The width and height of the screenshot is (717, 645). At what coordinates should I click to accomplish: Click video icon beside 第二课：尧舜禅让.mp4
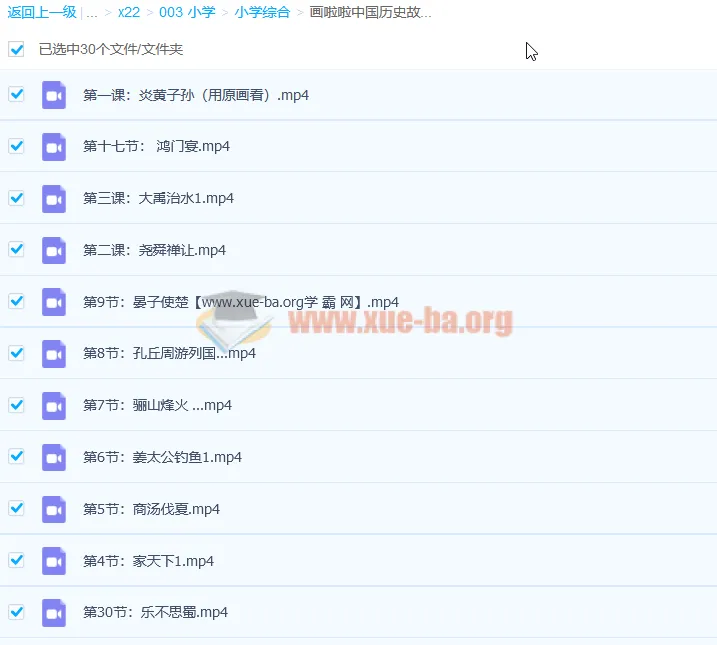tap(54, 250)
